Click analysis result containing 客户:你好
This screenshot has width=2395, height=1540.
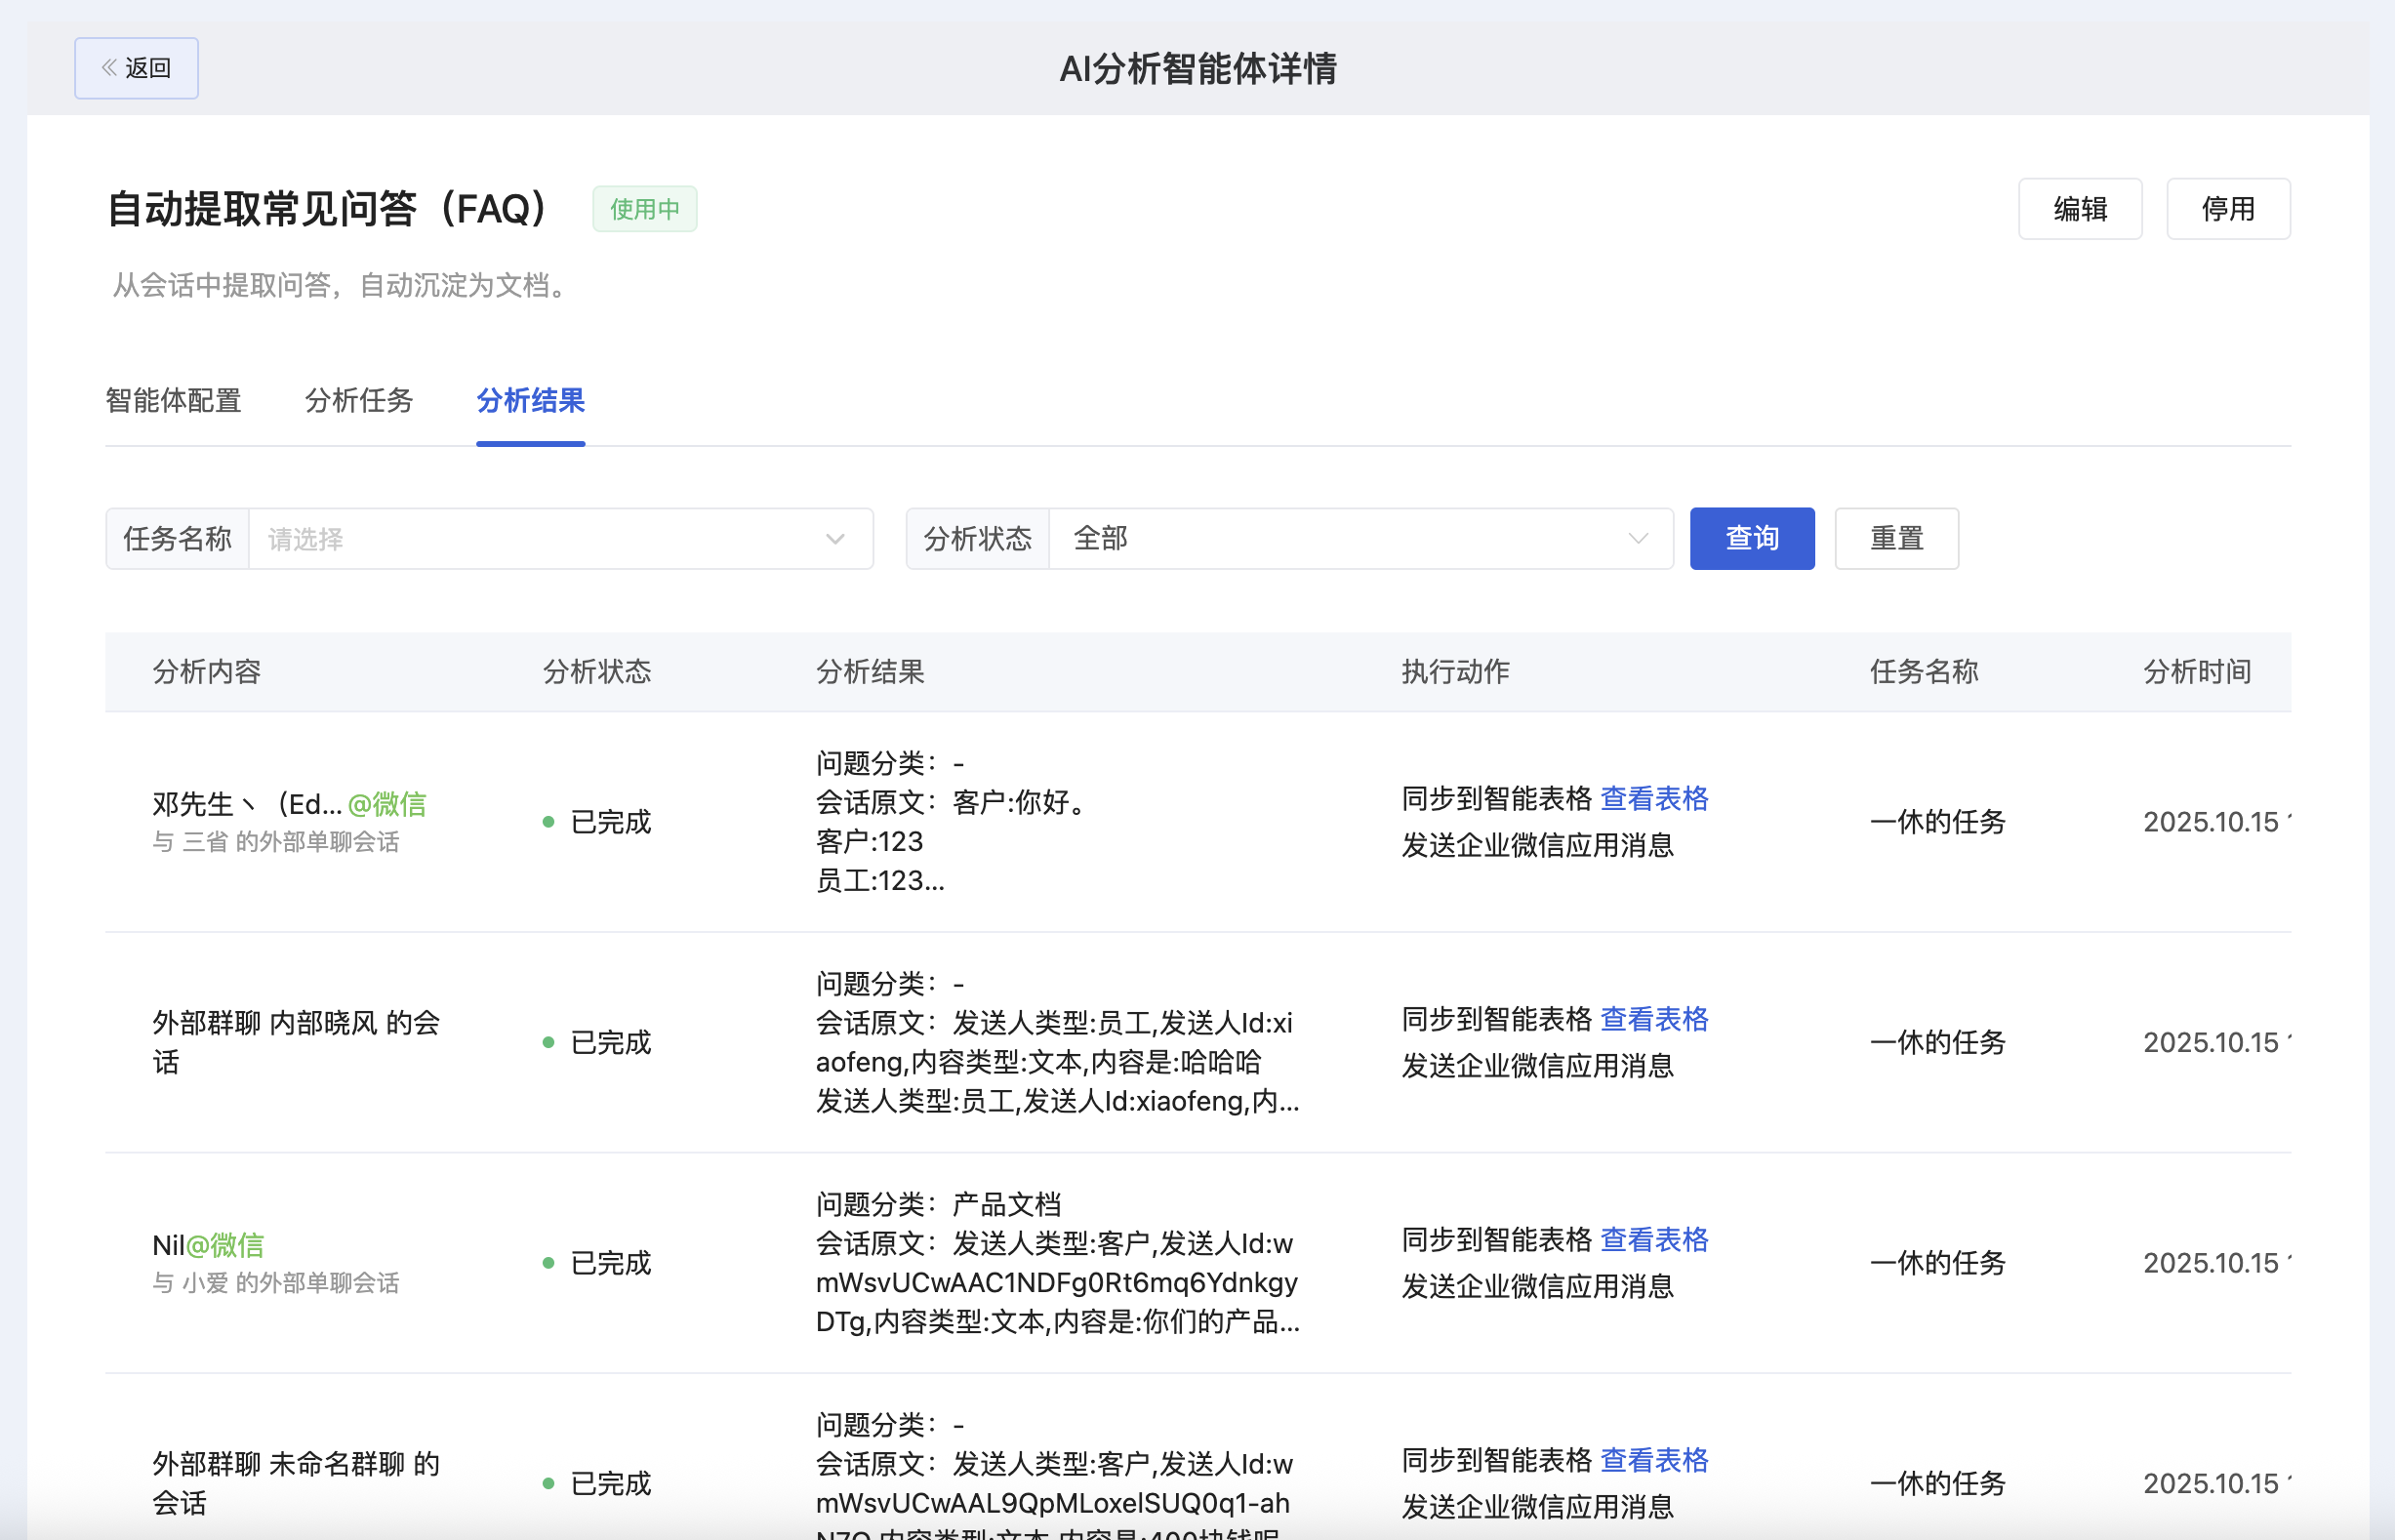pyautogui.click(x=950, y=822)
